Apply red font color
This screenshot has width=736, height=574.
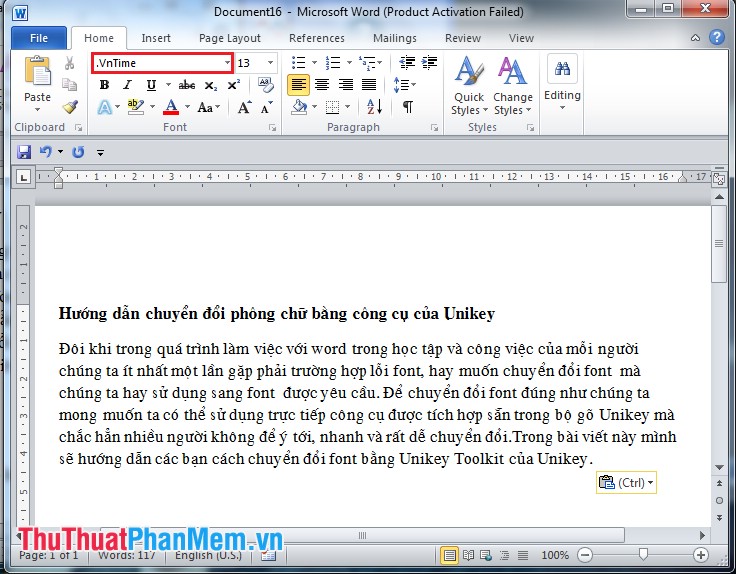tap(171, 107)
